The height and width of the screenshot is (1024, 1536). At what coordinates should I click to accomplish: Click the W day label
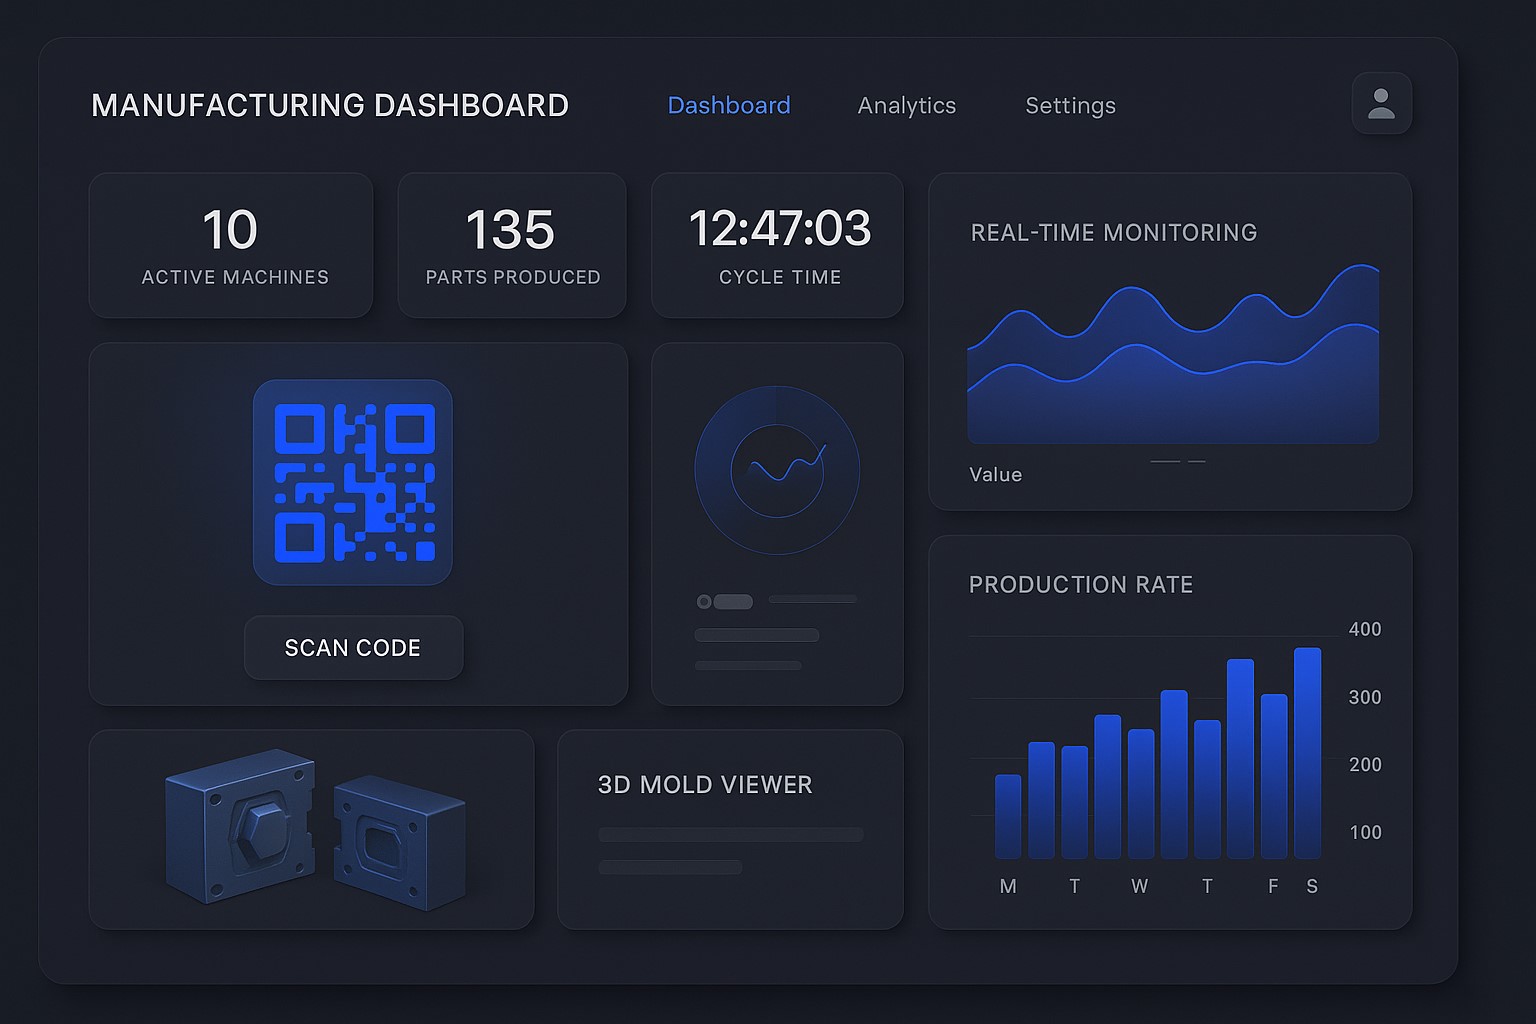pyautogui.click(x=1140, y=886)
